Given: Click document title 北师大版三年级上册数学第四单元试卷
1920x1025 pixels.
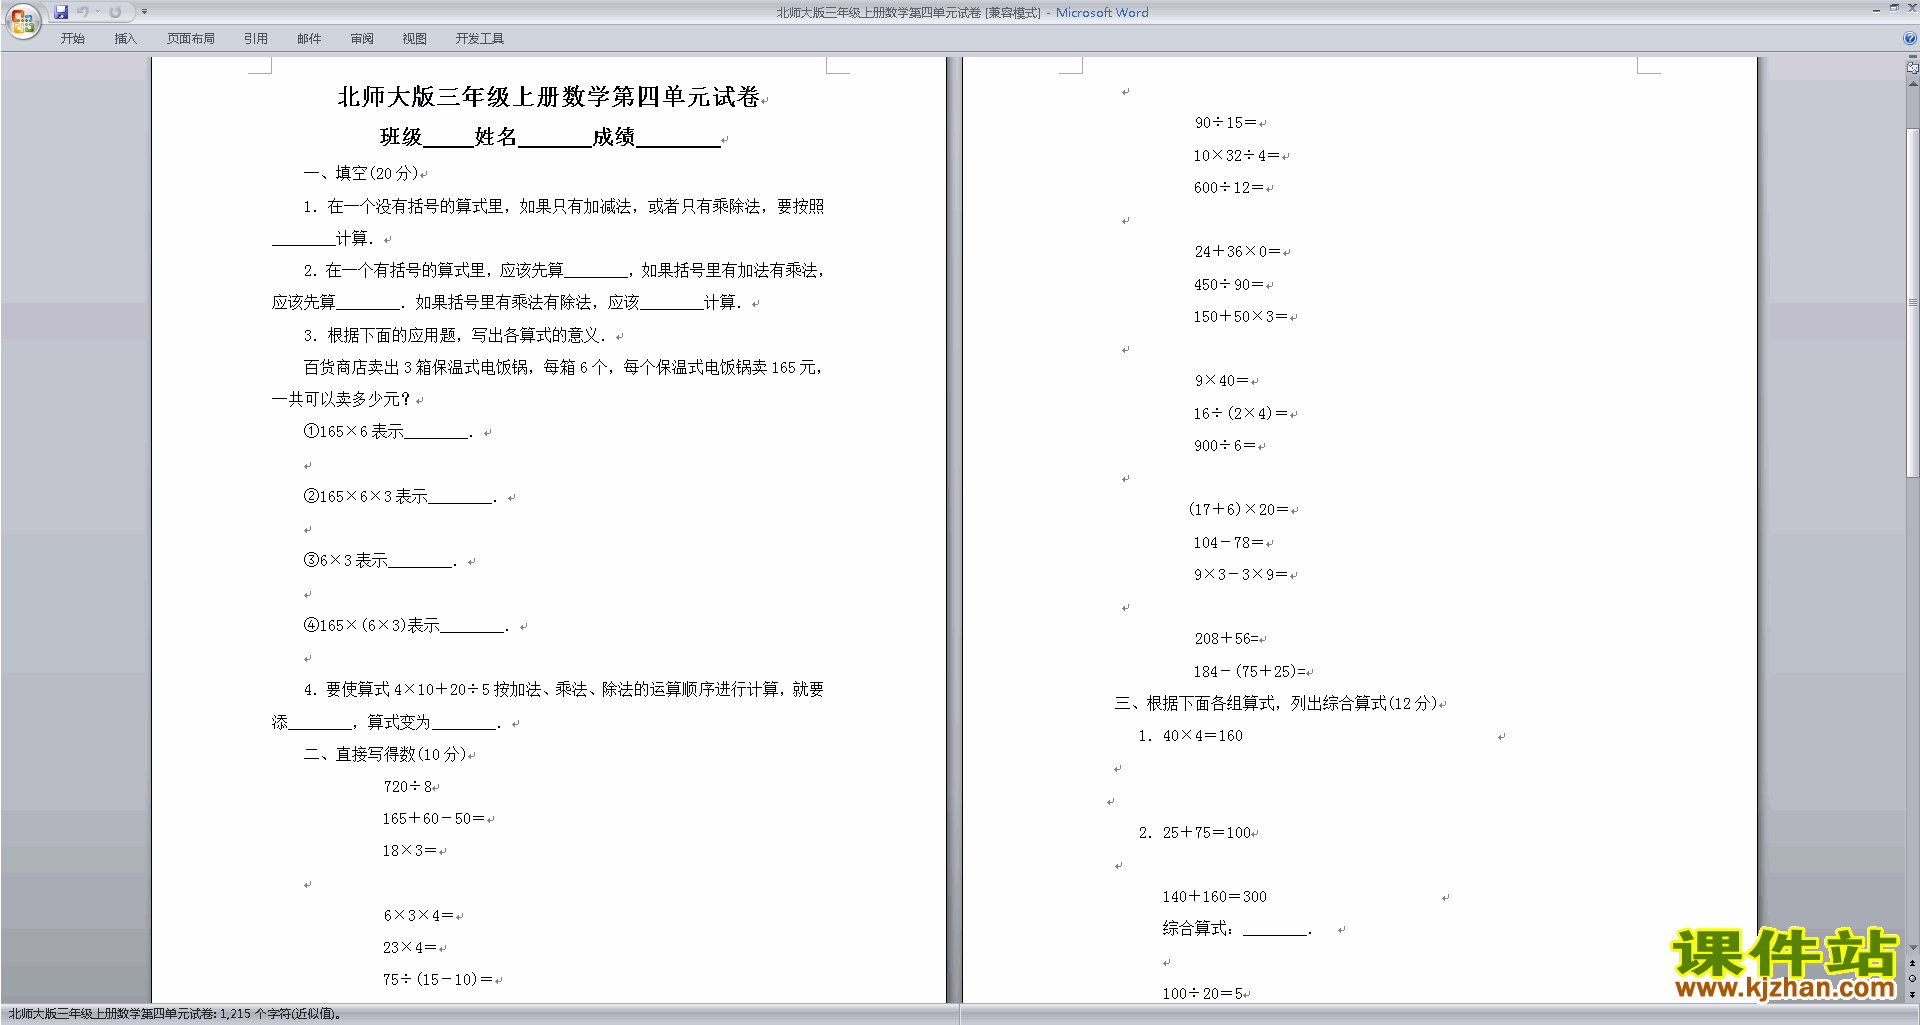Looking at the screenshot, I should [x=549, y=97].
